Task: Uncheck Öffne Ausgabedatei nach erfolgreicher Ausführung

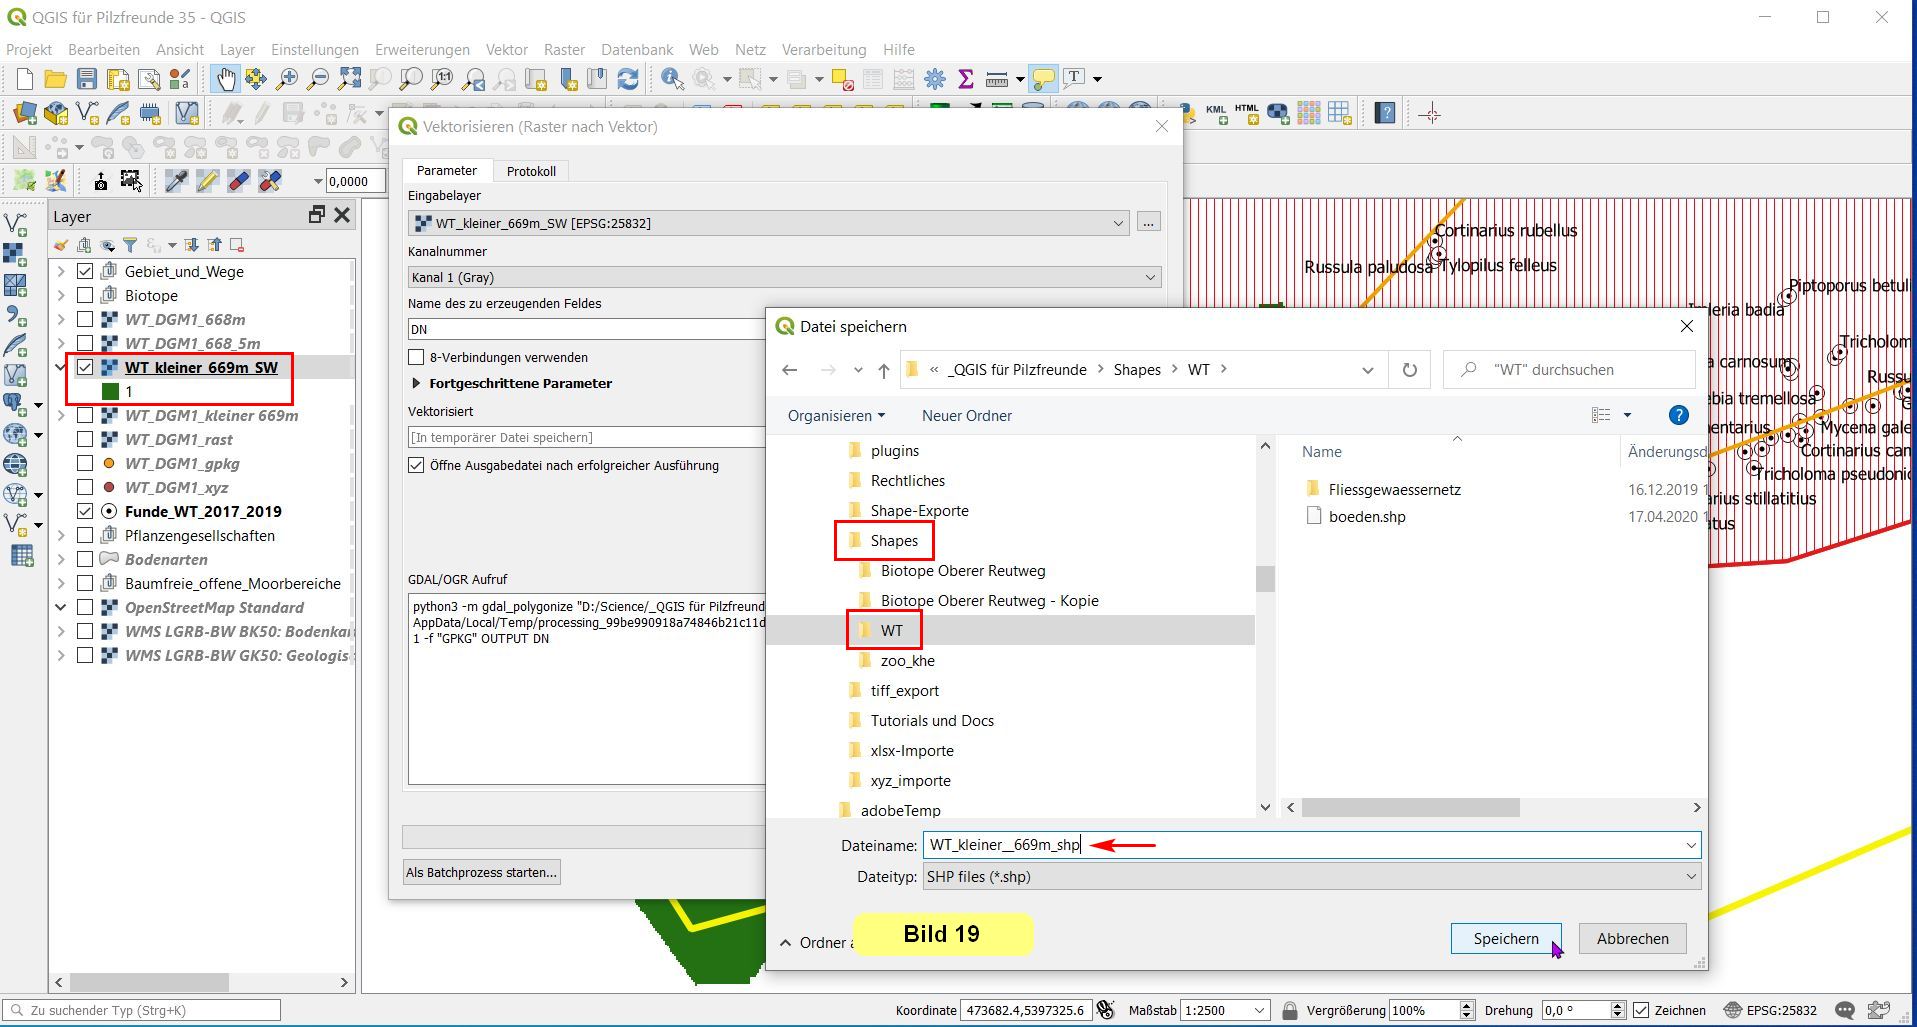Action: coord(417,465)
